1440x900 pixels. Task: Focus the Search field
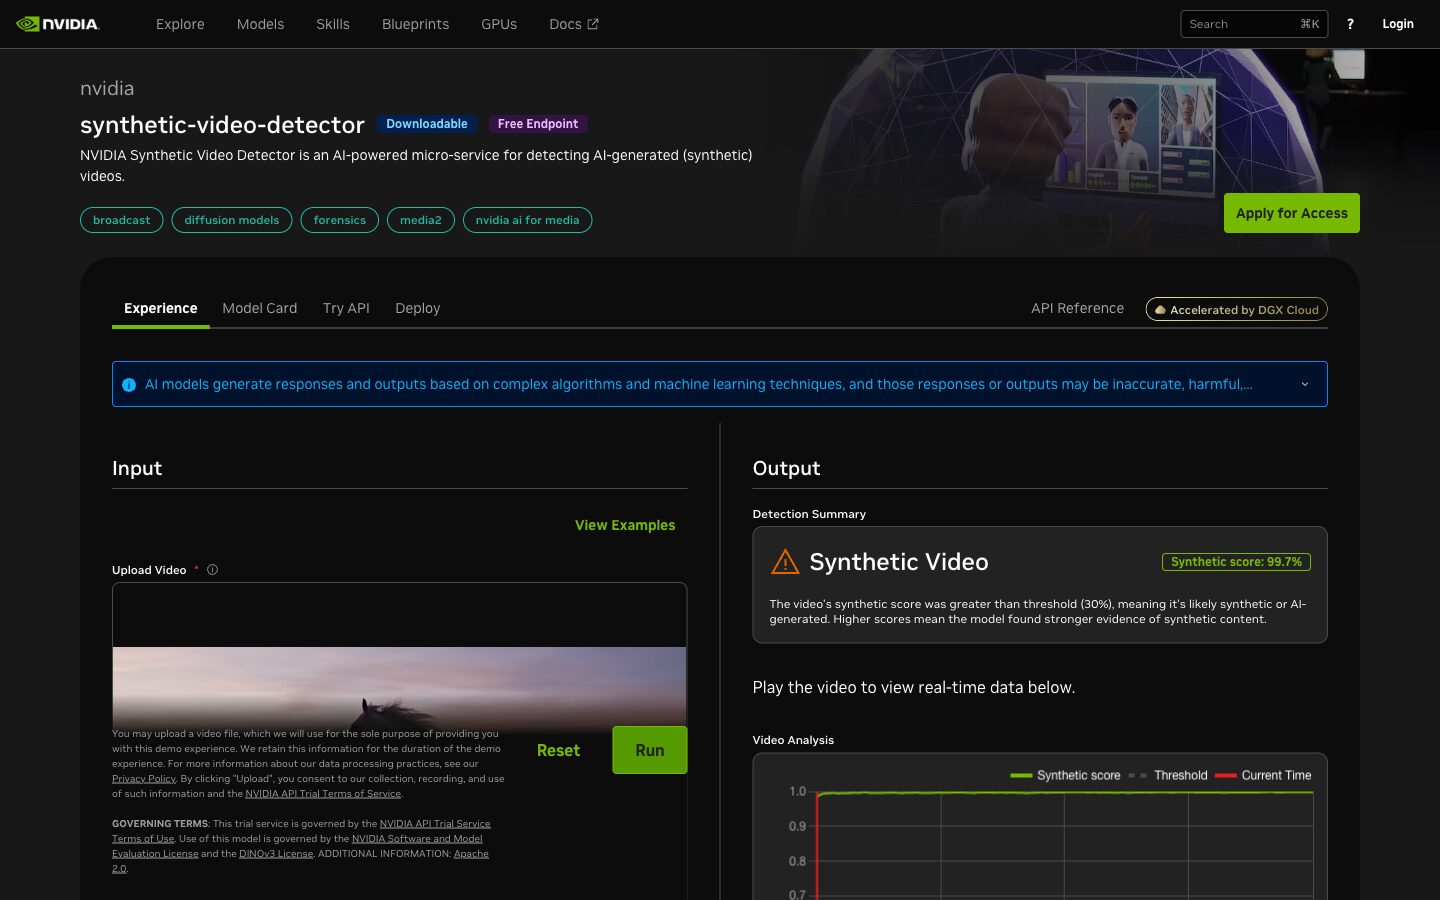pyautogui.click(x=1254, y=24)
